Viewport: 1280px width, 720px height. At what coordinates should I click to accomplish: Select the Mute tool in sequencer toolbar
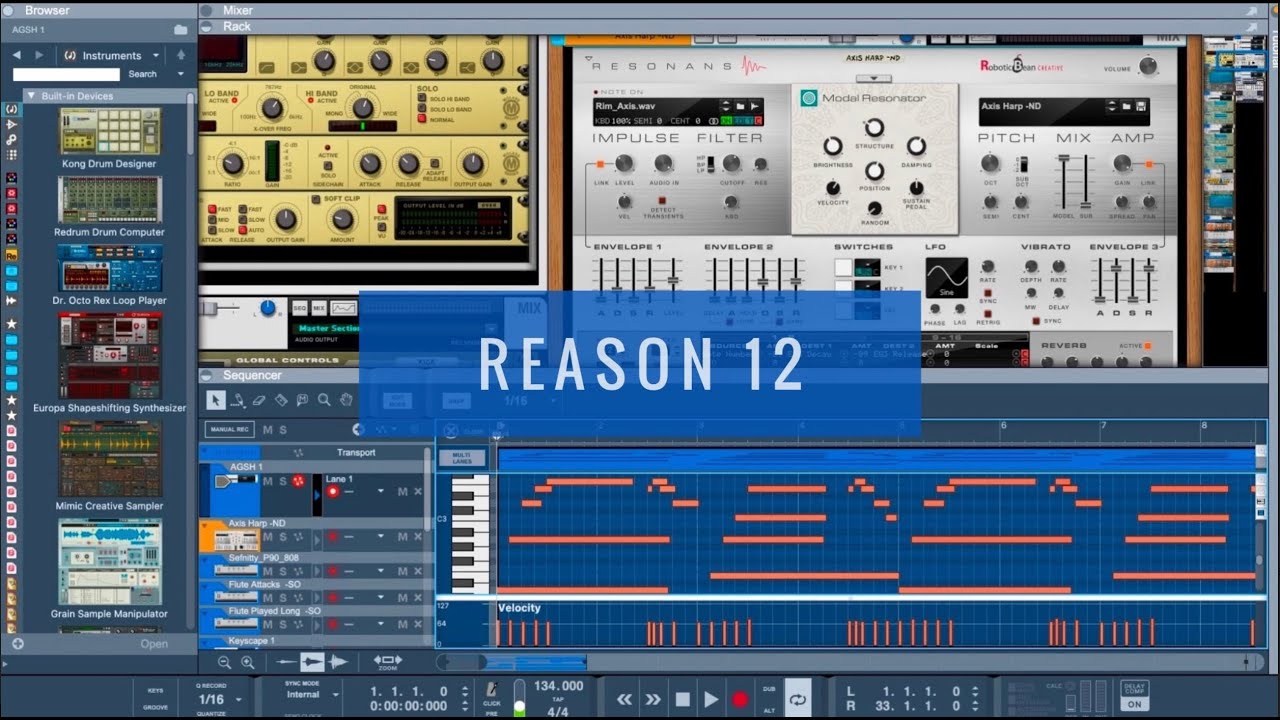point(302,400)
